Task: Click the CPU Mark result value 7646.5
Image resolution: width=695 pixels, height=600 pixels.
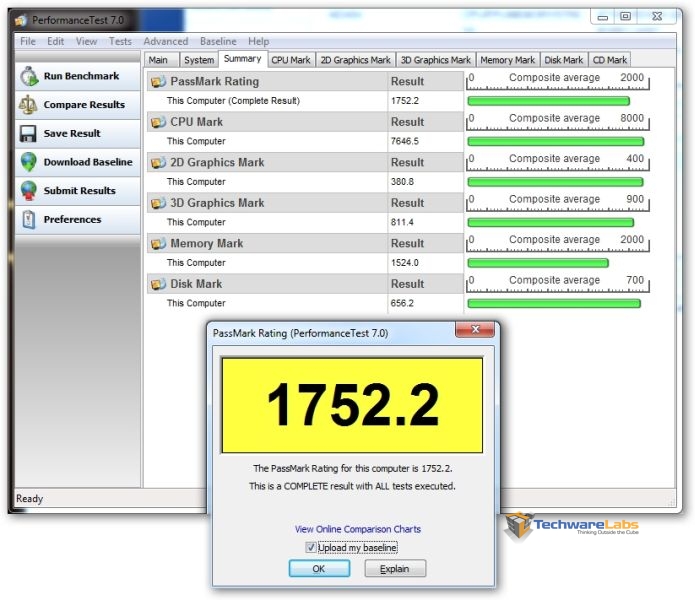Action: [x=405, y=141]
